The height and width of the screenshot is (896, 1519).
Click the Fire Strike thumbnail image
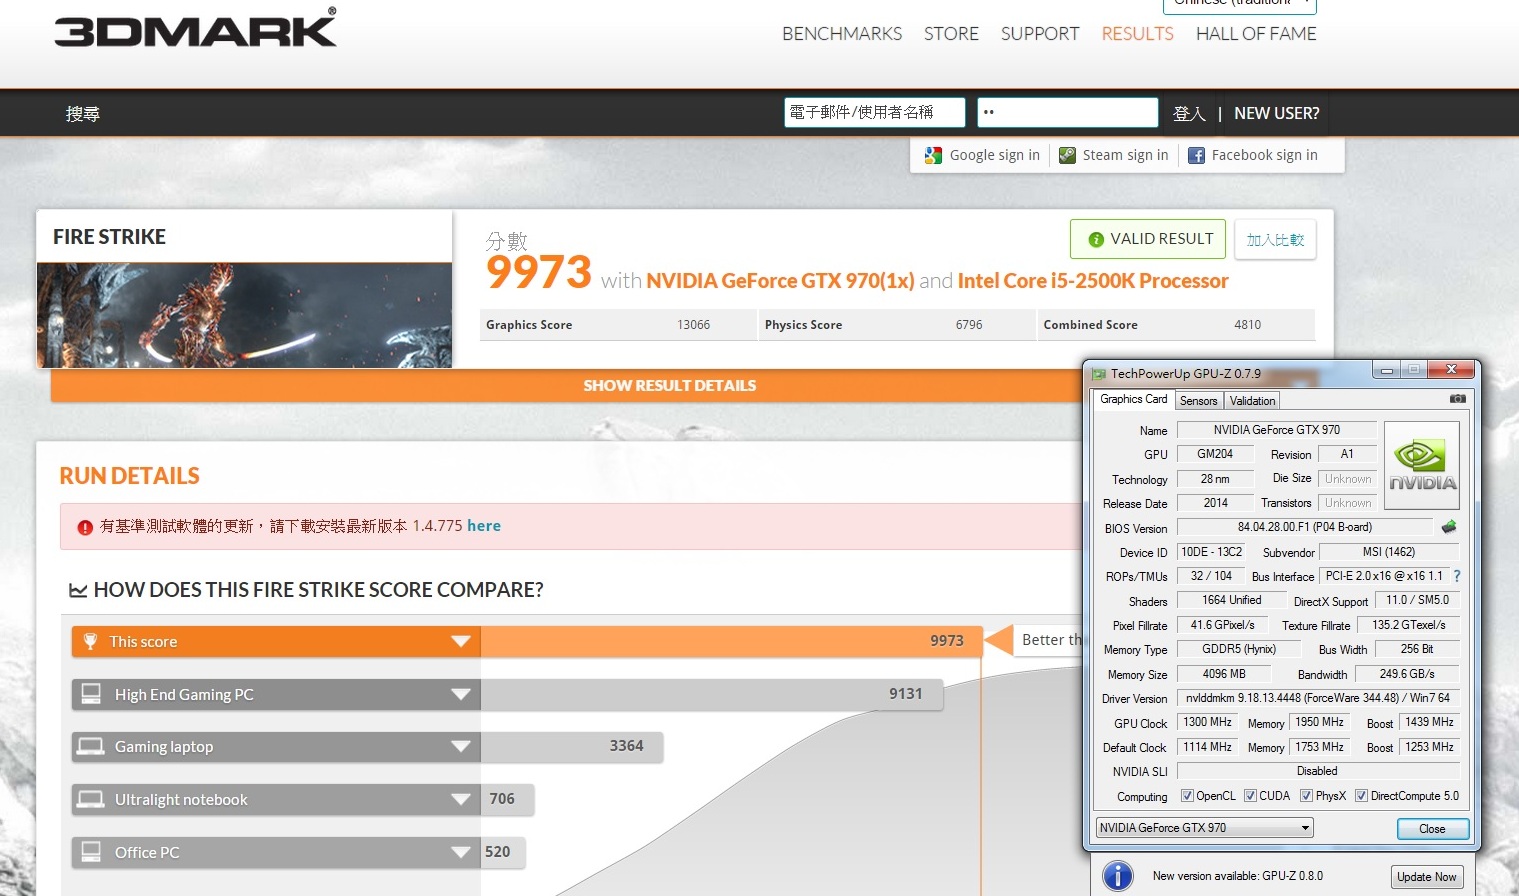(x=244, y=315)
